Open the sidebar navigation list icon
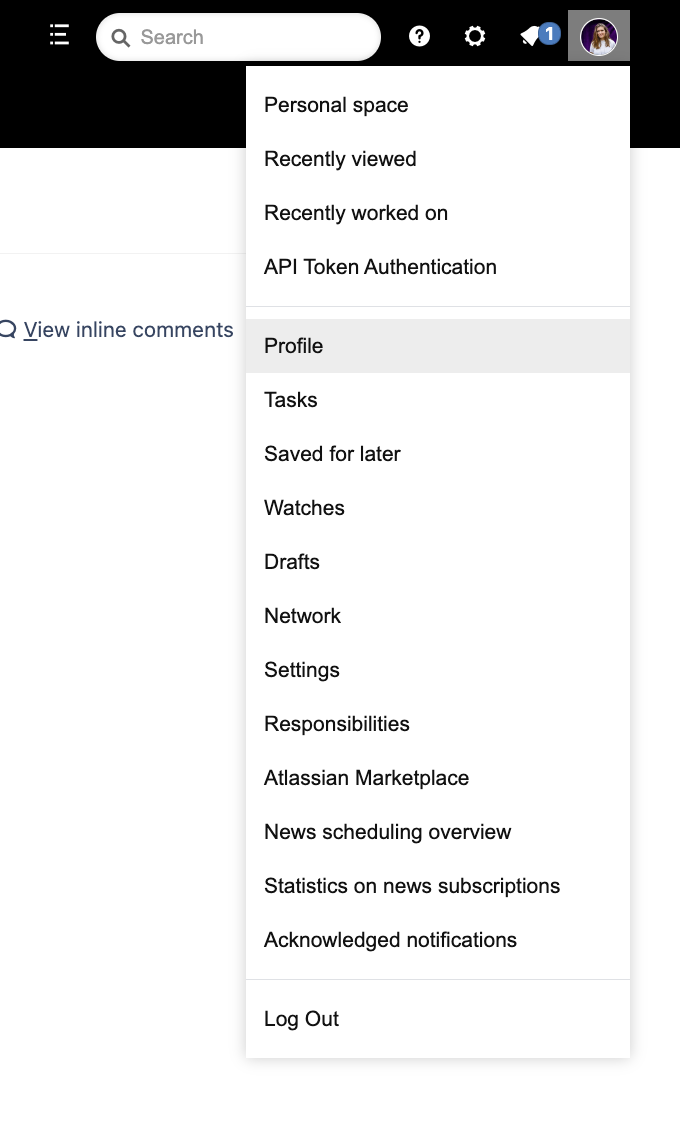680x1122 pixels. pyautogui.click(x=59, y=35)
